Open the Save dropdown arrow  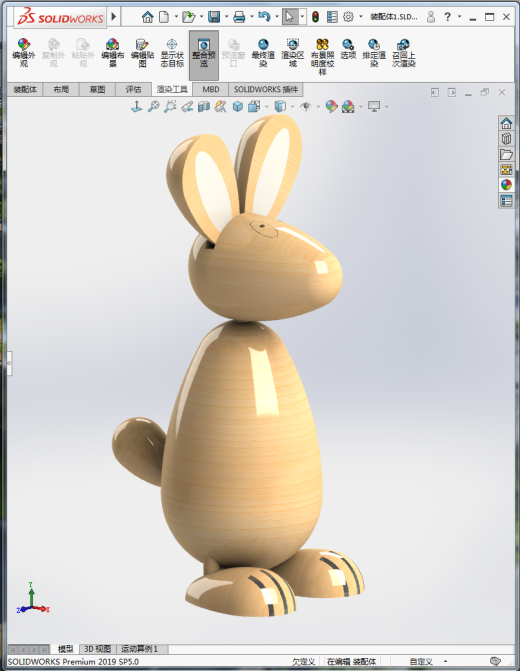pos(226,17)
